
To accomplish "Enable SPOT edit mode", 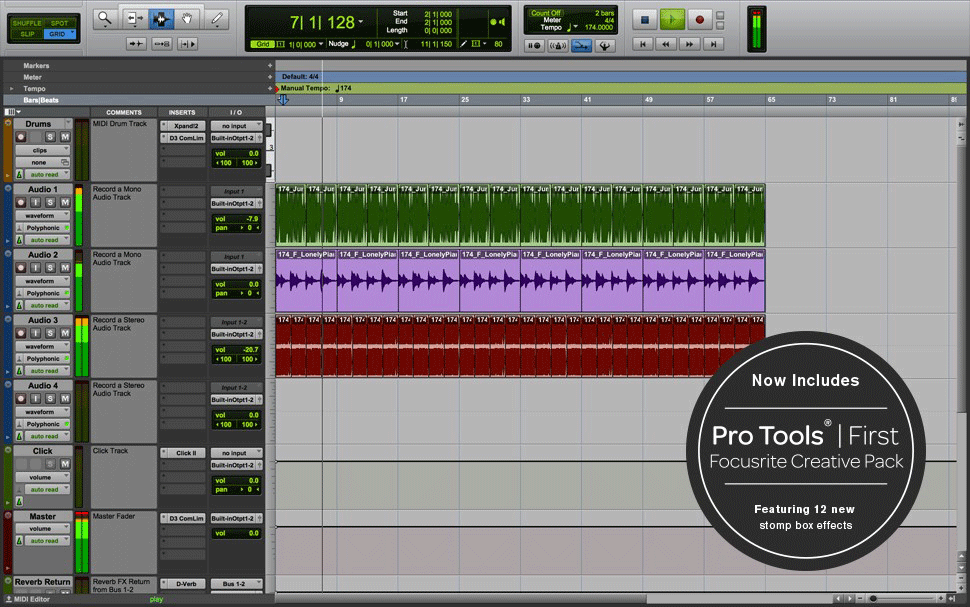I will 59,23.
